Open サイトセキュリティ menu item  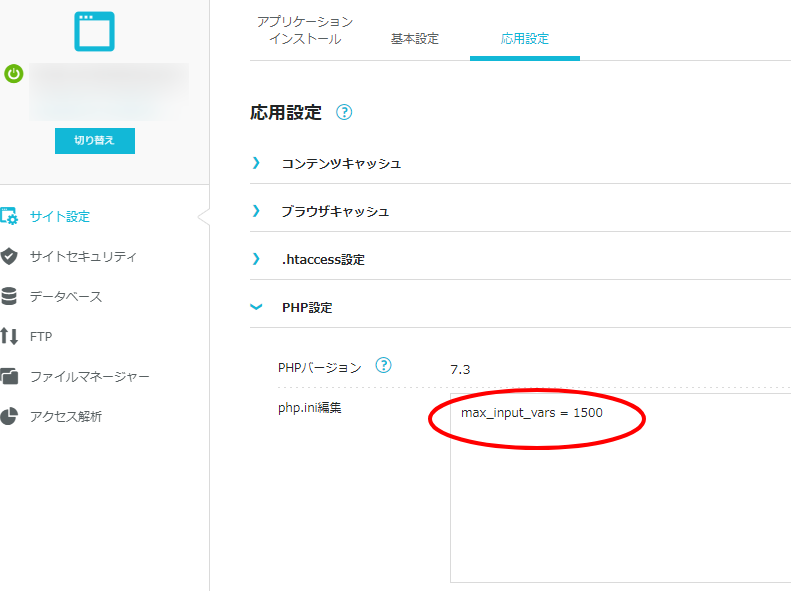[x=83, y=256]
